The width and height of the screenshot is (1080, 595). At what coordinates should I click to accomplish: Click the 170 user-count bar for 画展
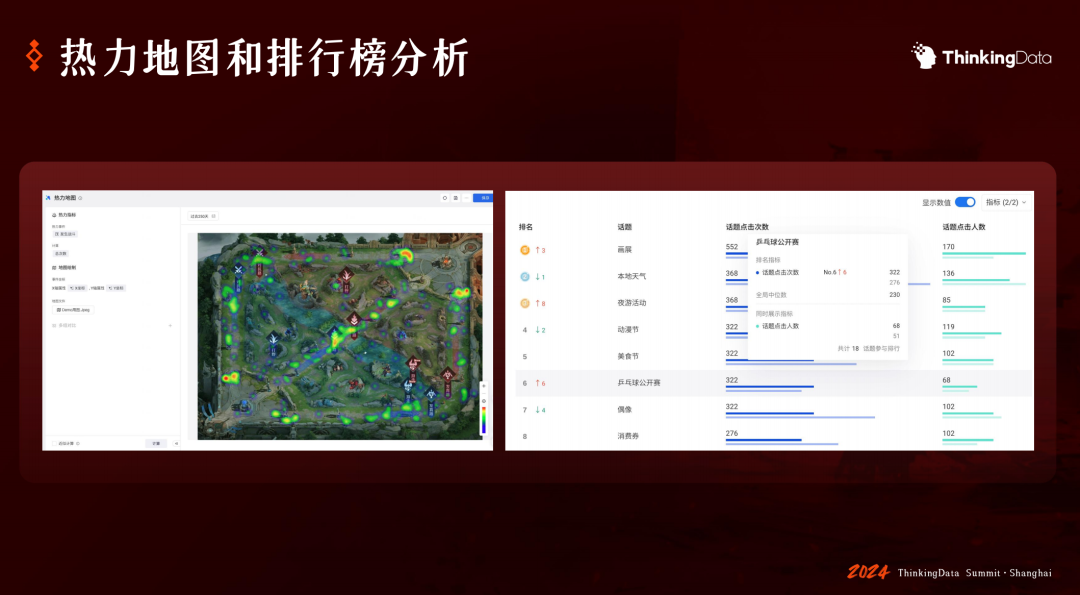click(x=984, y=253)
